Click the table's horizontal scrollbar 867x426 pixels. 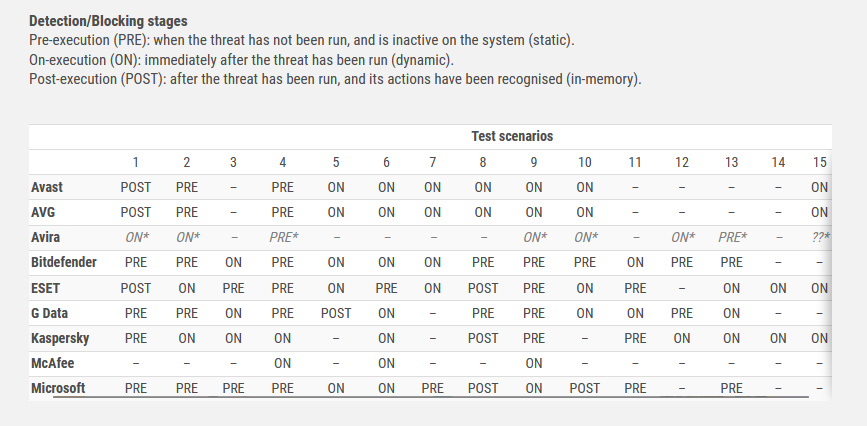(430, 397)
